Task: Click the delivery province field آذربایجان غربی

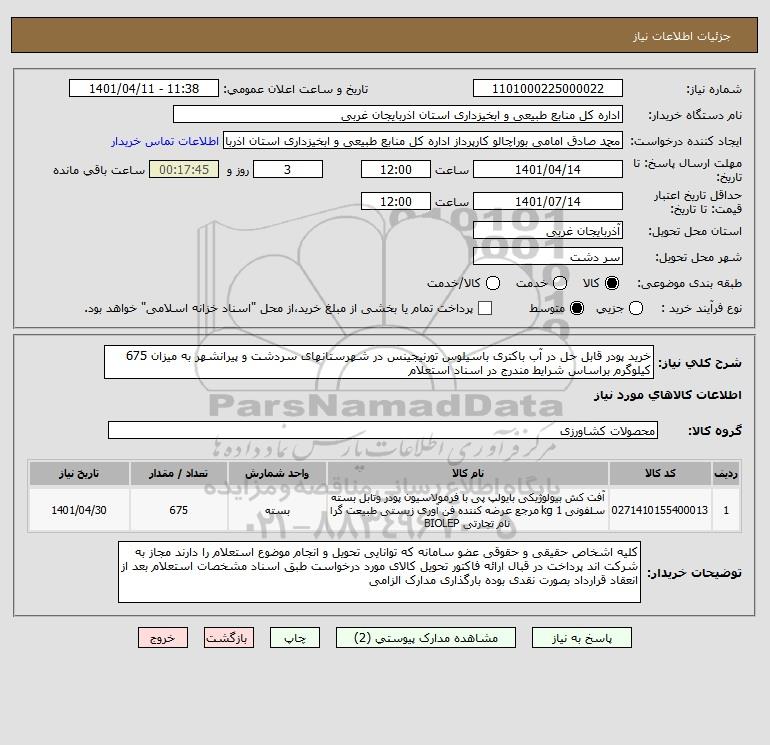Action: [x=548, y=230]
